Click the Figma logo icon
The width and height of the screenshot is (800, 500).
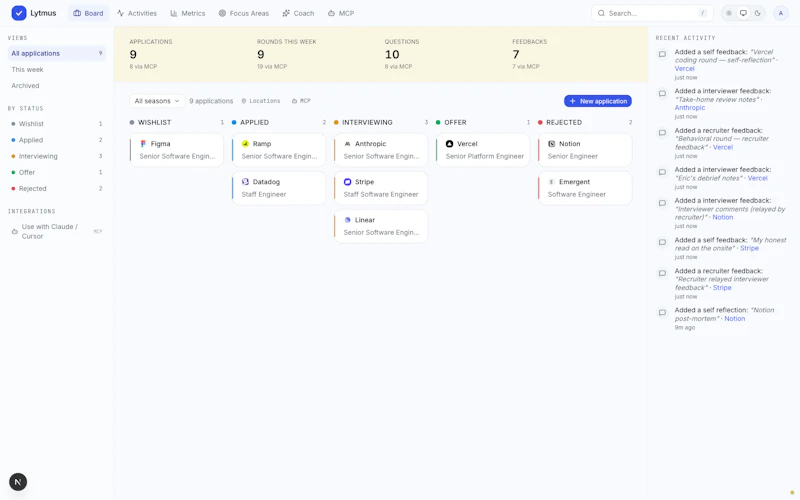pos(143,144)
